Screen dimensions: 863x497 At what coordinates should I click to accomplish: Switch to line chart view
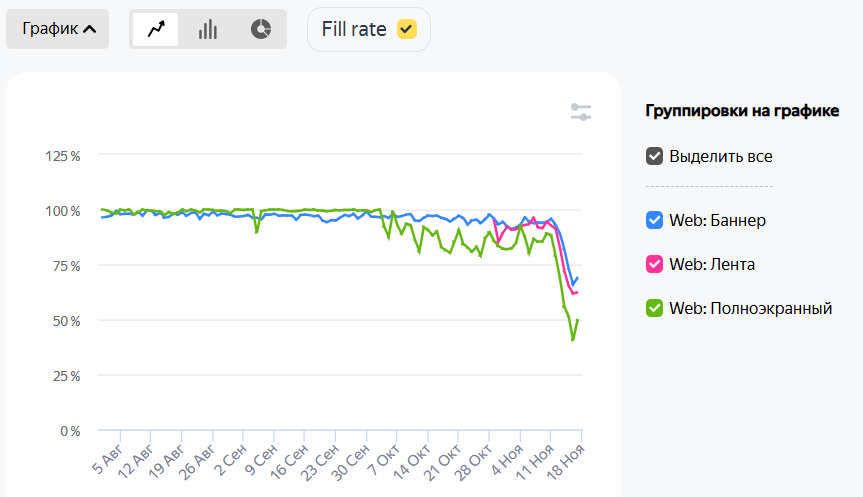pos(156,29)
